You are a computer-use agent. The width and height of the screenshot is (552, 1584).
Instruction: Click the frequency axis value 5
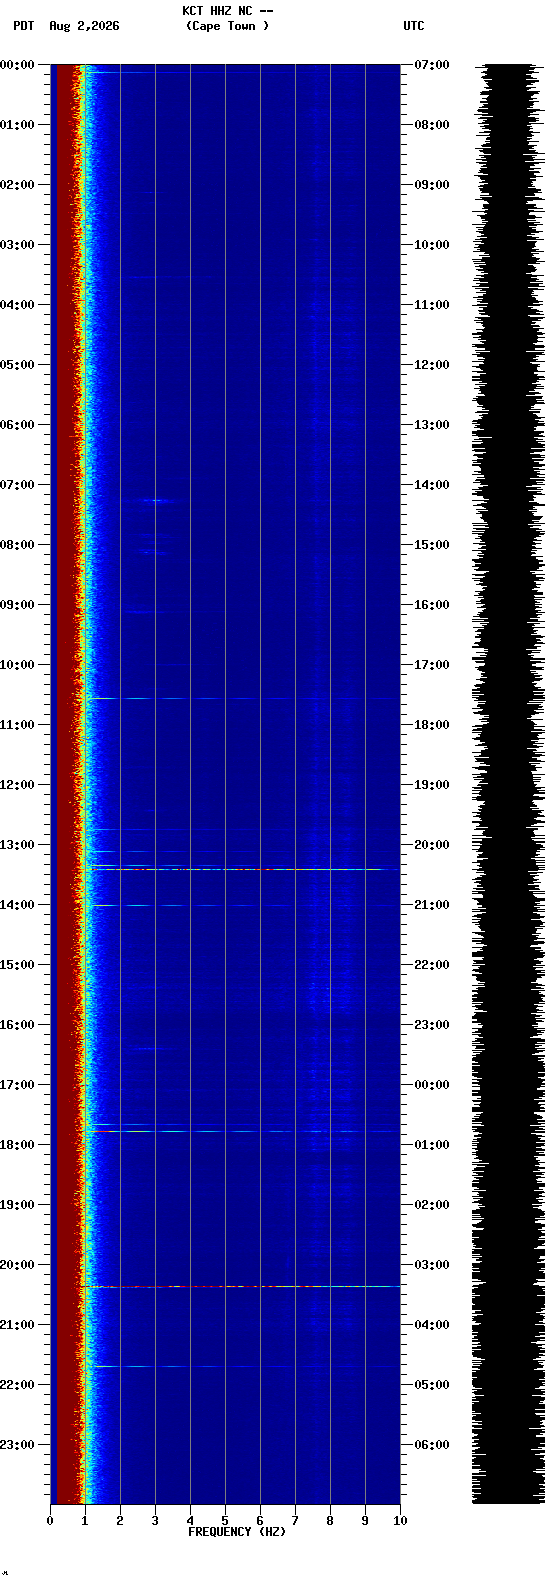[x=225, y=1521]
